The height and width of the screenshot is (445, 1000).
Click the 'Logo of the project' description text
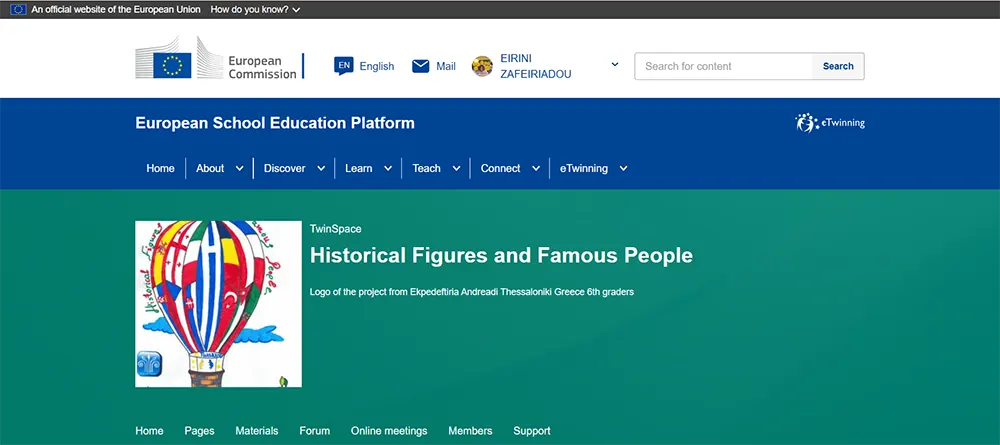tap(472, 292)
